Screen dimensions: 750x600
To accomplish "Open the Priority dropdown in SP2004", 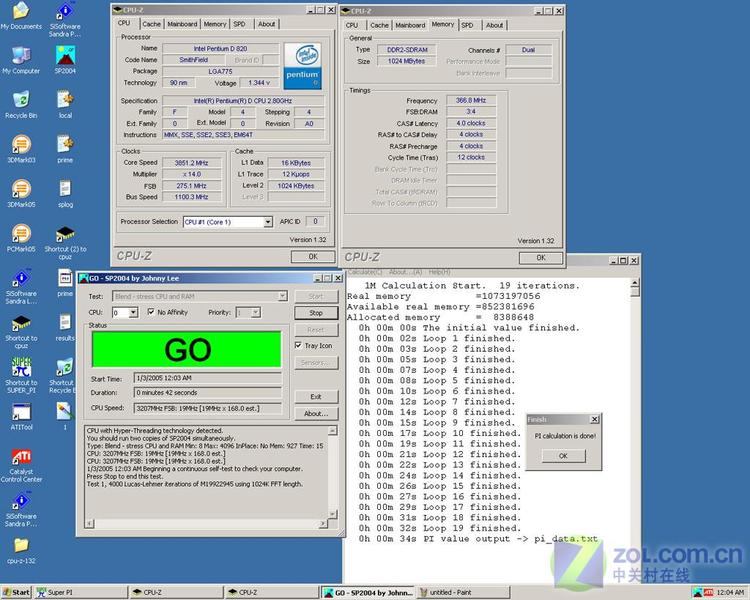I will click(x=256, y=312).
